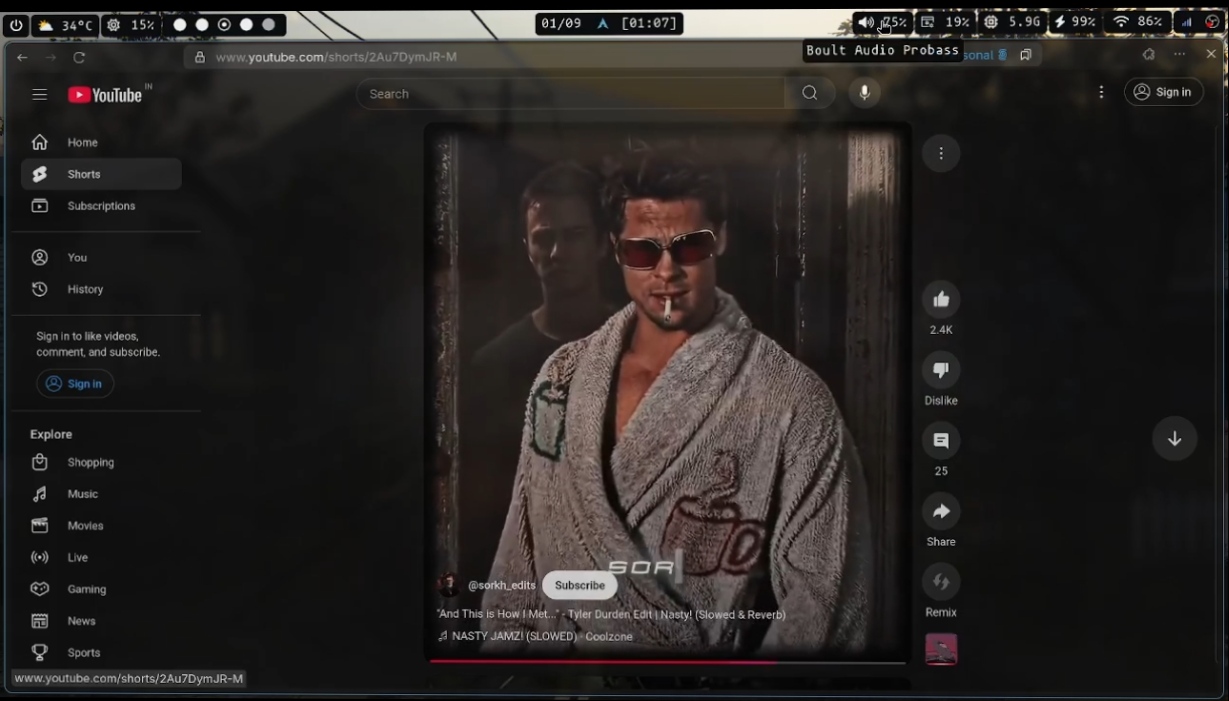Click the YouTube logo
The image size is (1229, 701).
pyautogui.click(x=106, y=95)
